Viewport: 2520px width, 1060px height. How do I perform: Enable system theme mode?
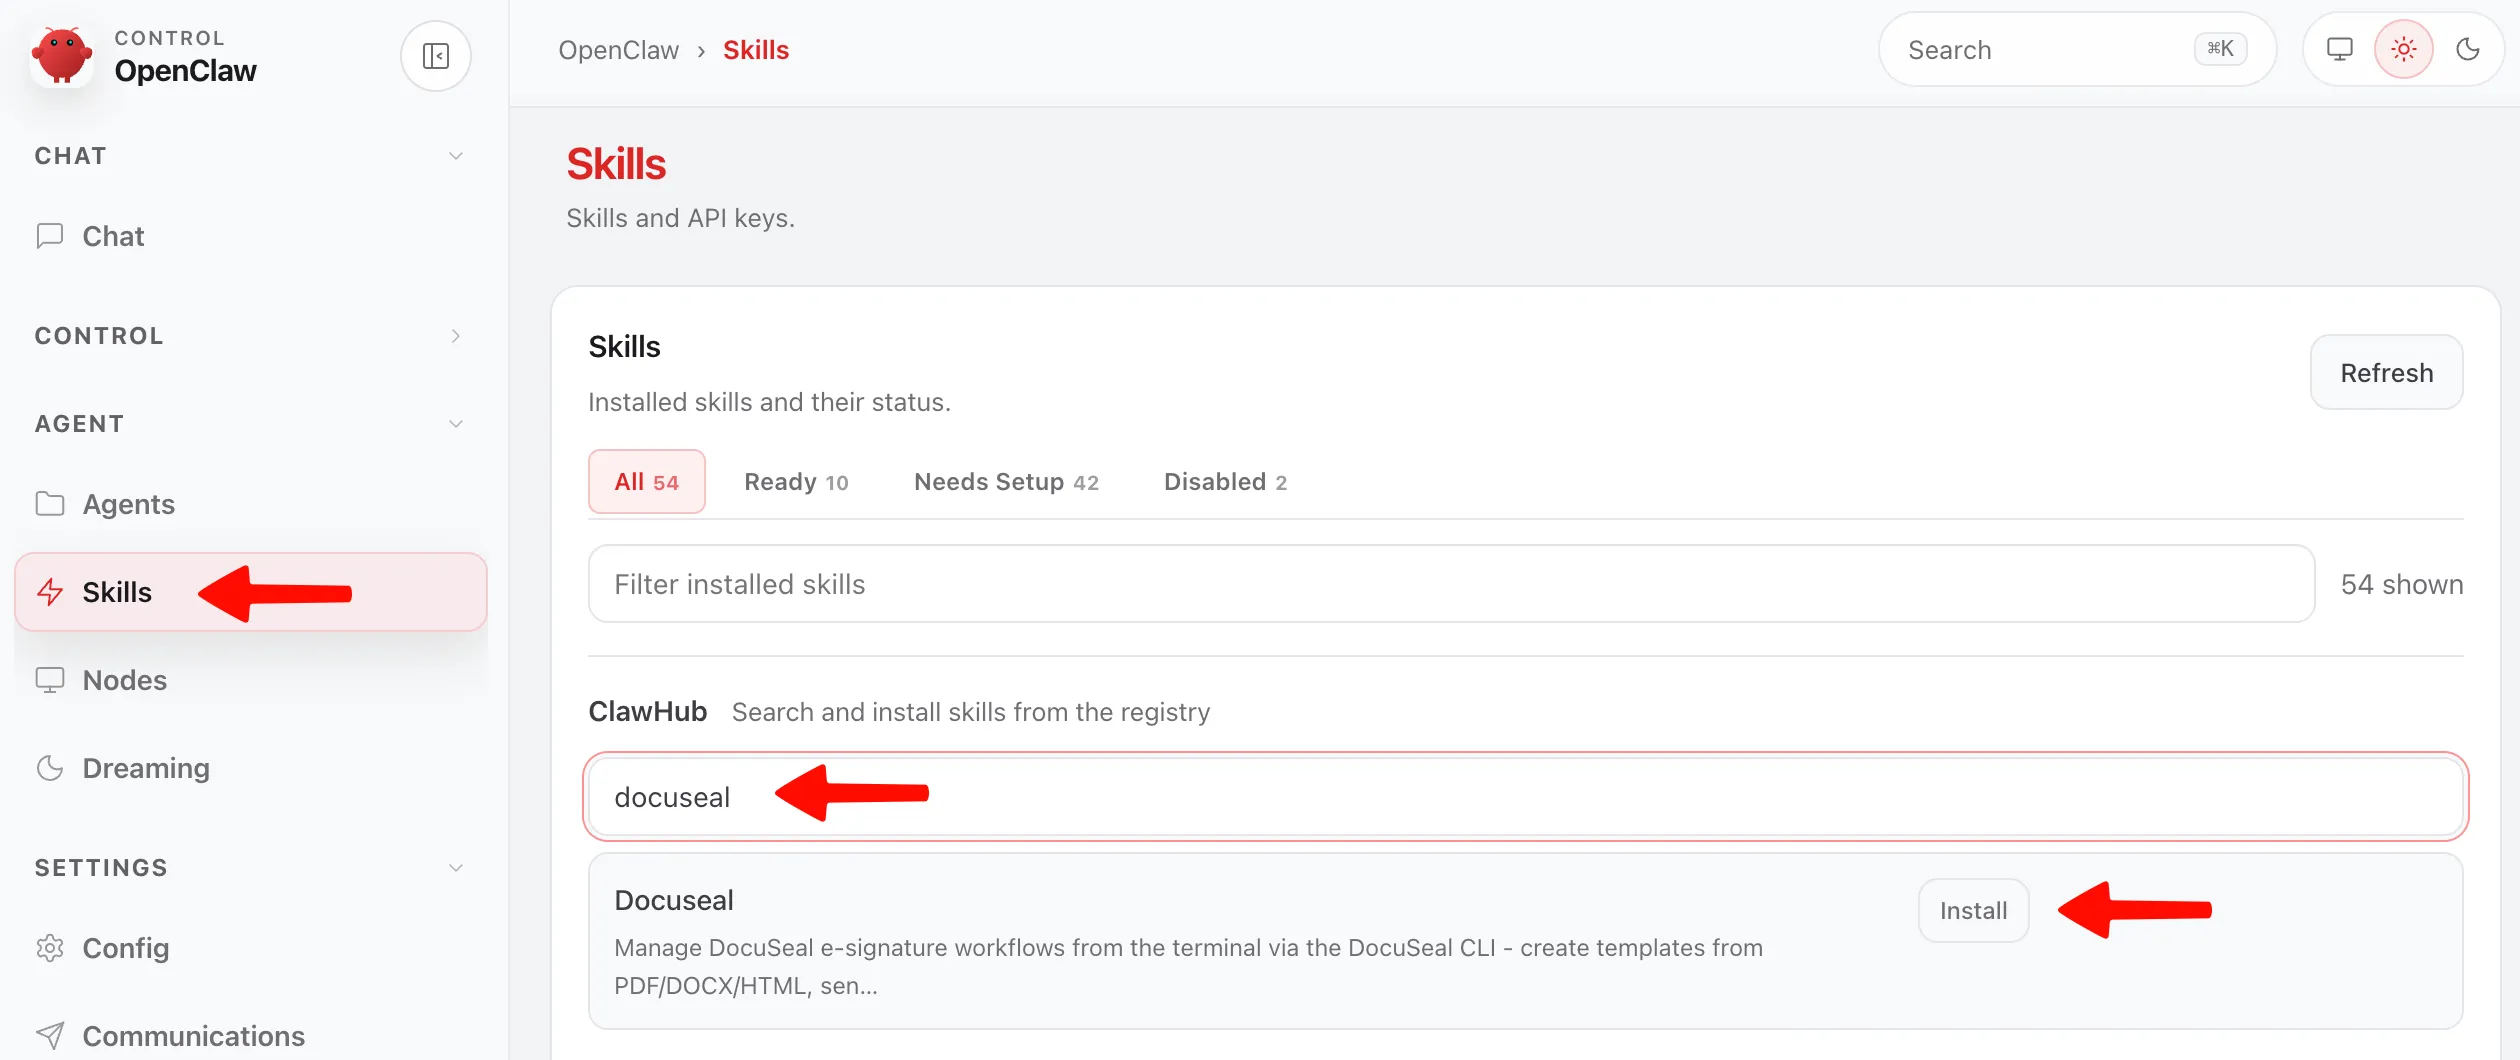pos(2339,48)
